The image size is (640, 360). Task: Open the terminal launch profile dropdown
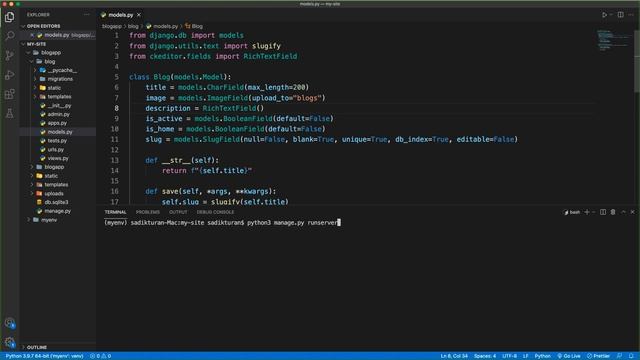(594, 212)
